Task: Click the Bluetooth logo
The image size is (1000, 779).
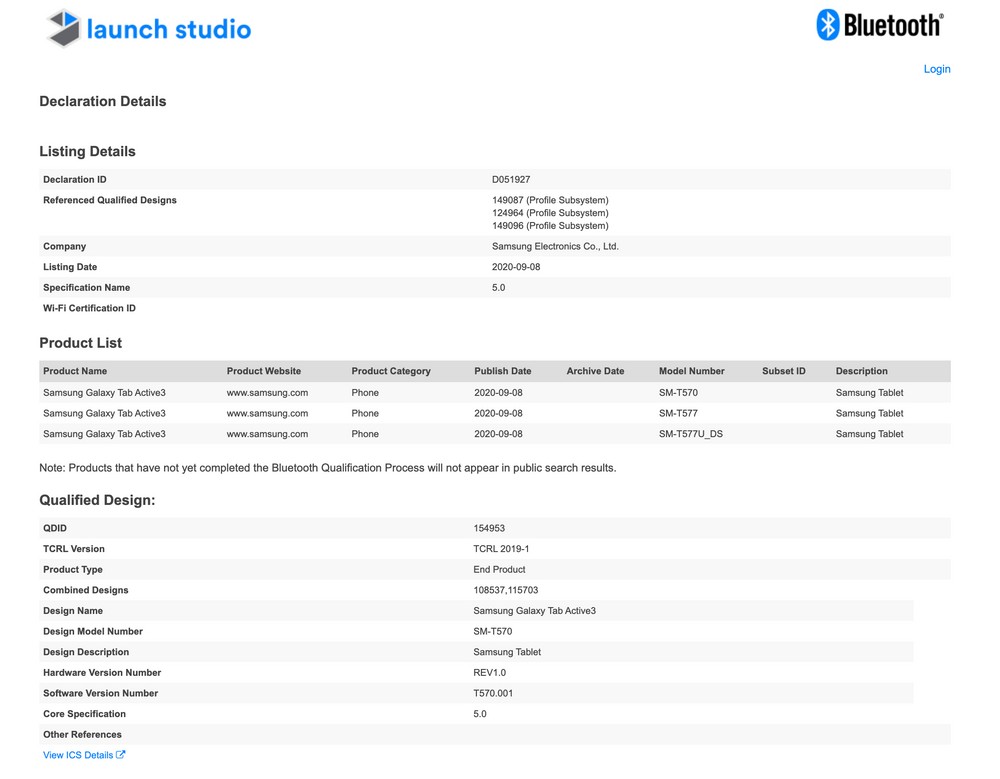Action: pyautogui.click(x=879, y=26)
